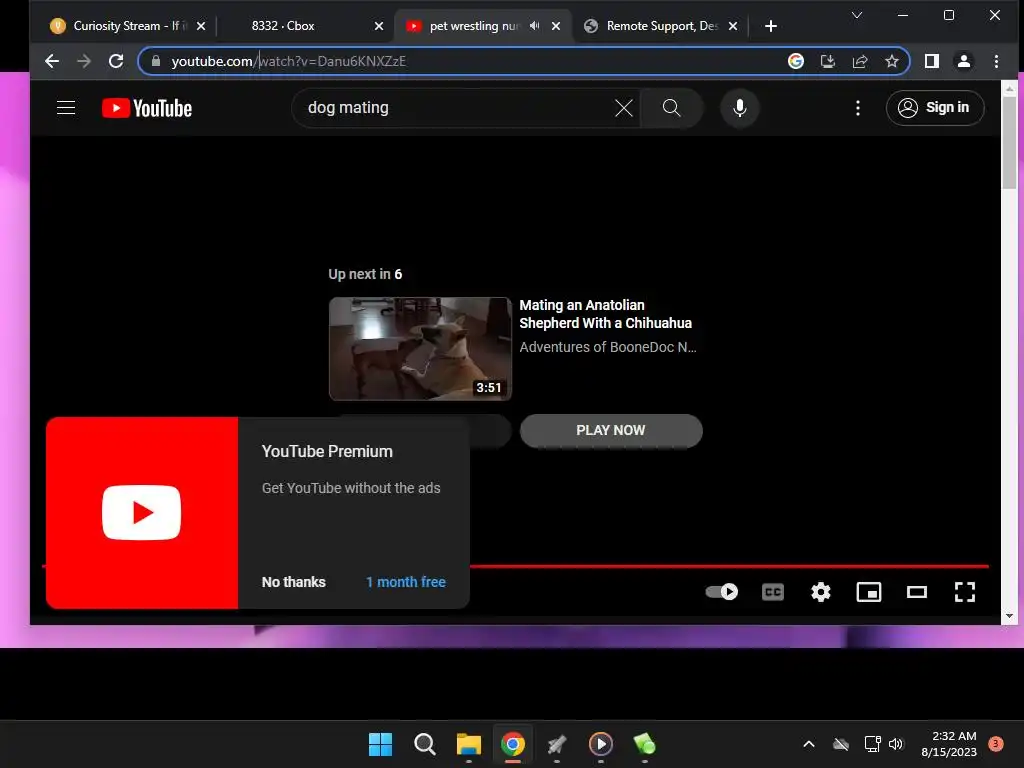Viewport: 1024px width, 768px height.
Task: Bookmark this page with the star
Action: click(x=891, y=61)
